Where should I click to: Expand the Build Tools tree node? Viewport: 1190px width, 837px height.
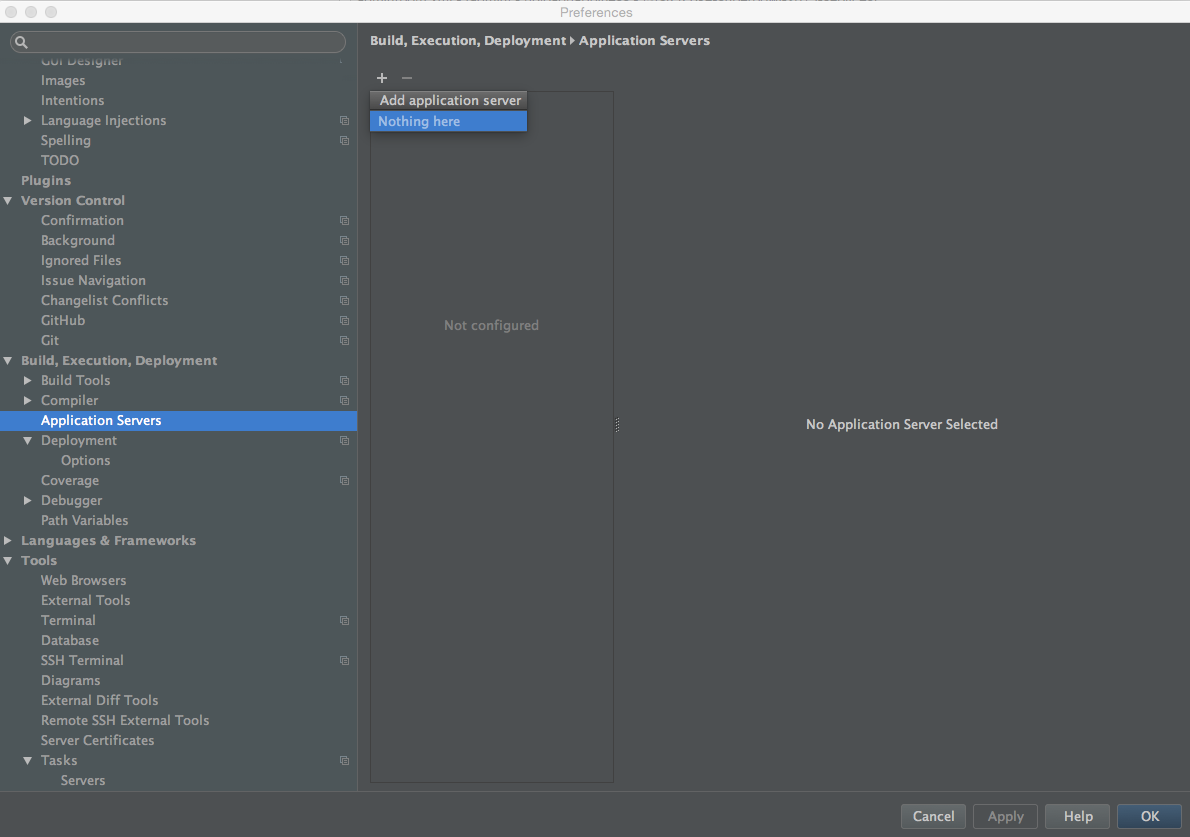click(x=28, y=381)
